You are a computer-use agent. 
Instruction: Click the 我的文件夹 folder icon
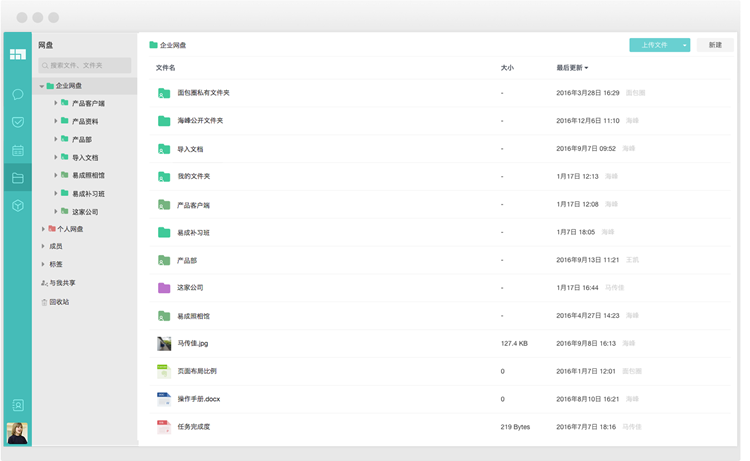coord(164,177)
